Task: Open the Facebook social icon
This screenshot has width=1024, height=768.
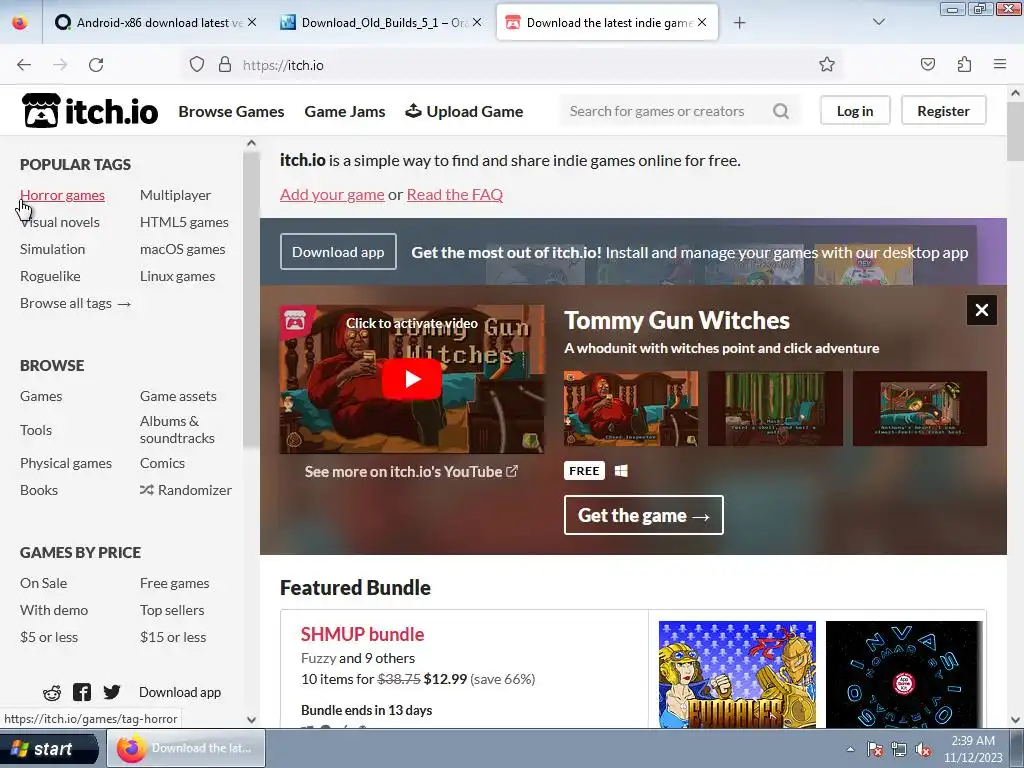Action: point(82,692)
